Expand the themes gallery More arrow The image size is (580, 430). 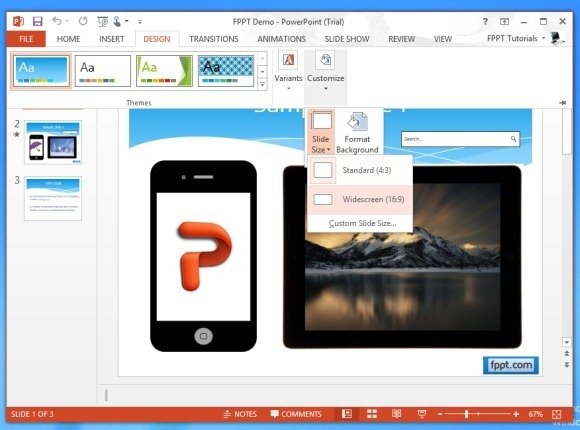click(x=262, y=85)
